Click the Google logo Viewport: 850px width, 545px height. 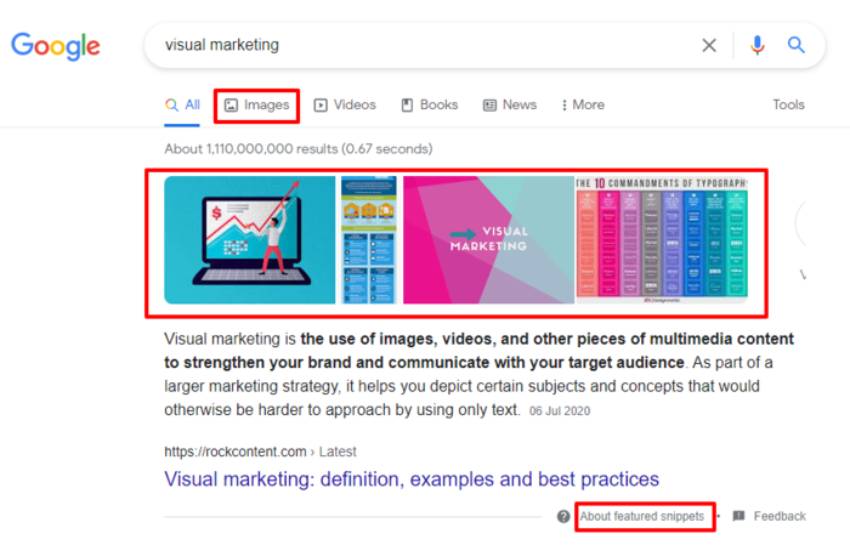[55, 46]
